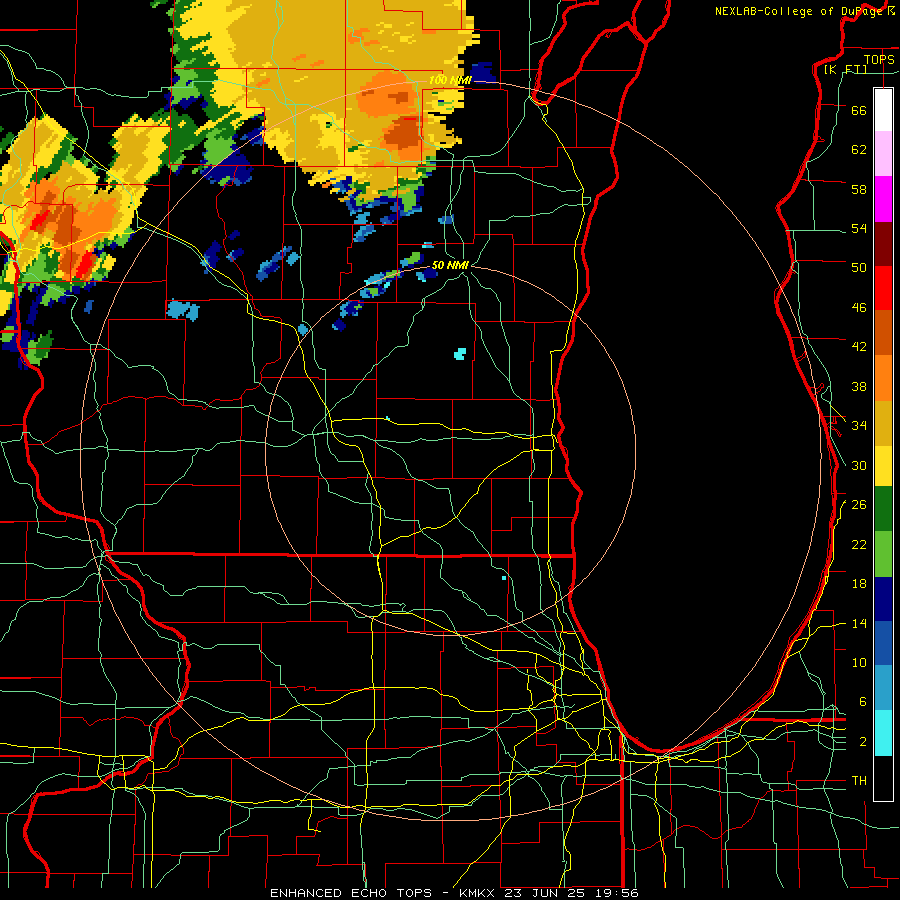Click the legend value "26"
Screen dimensions: 900x900
[859, 505]
